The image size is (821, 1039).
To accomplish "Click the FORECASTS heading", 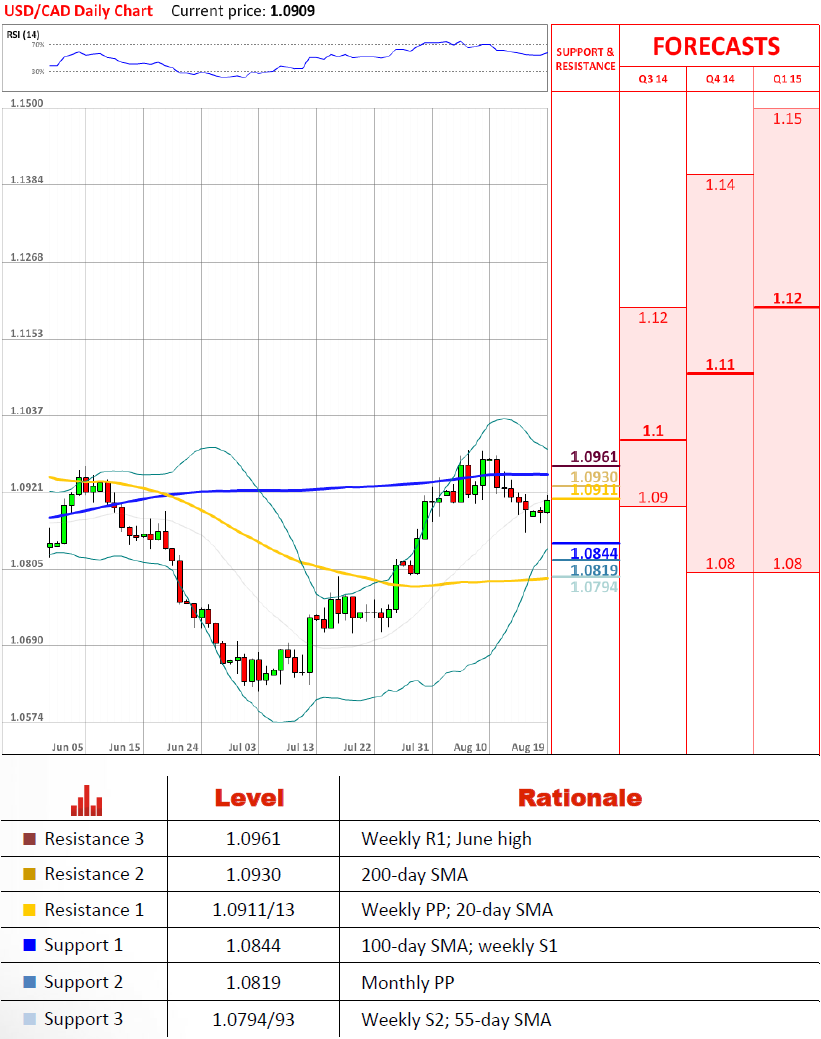I will coord(716,46).
